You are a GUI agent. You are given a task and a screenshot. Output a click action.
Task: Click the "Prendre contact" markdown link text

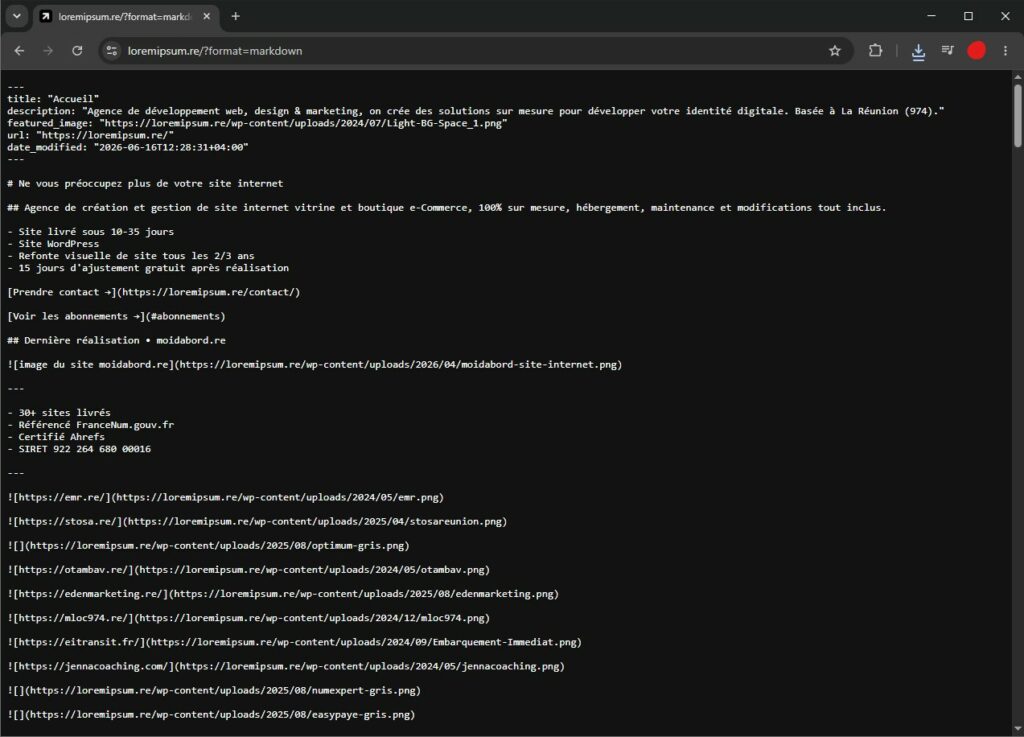tap(153, 292)
